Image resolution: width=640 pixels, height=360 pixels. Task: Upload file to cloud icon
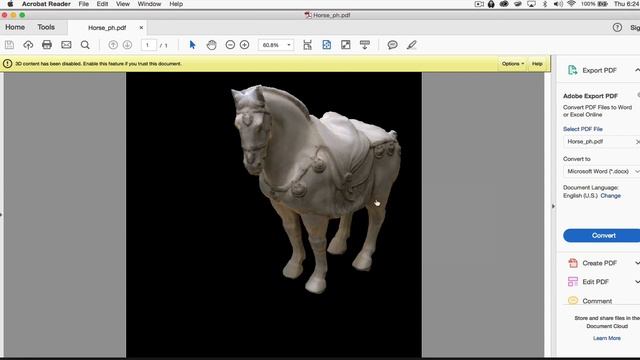(28, 45)
